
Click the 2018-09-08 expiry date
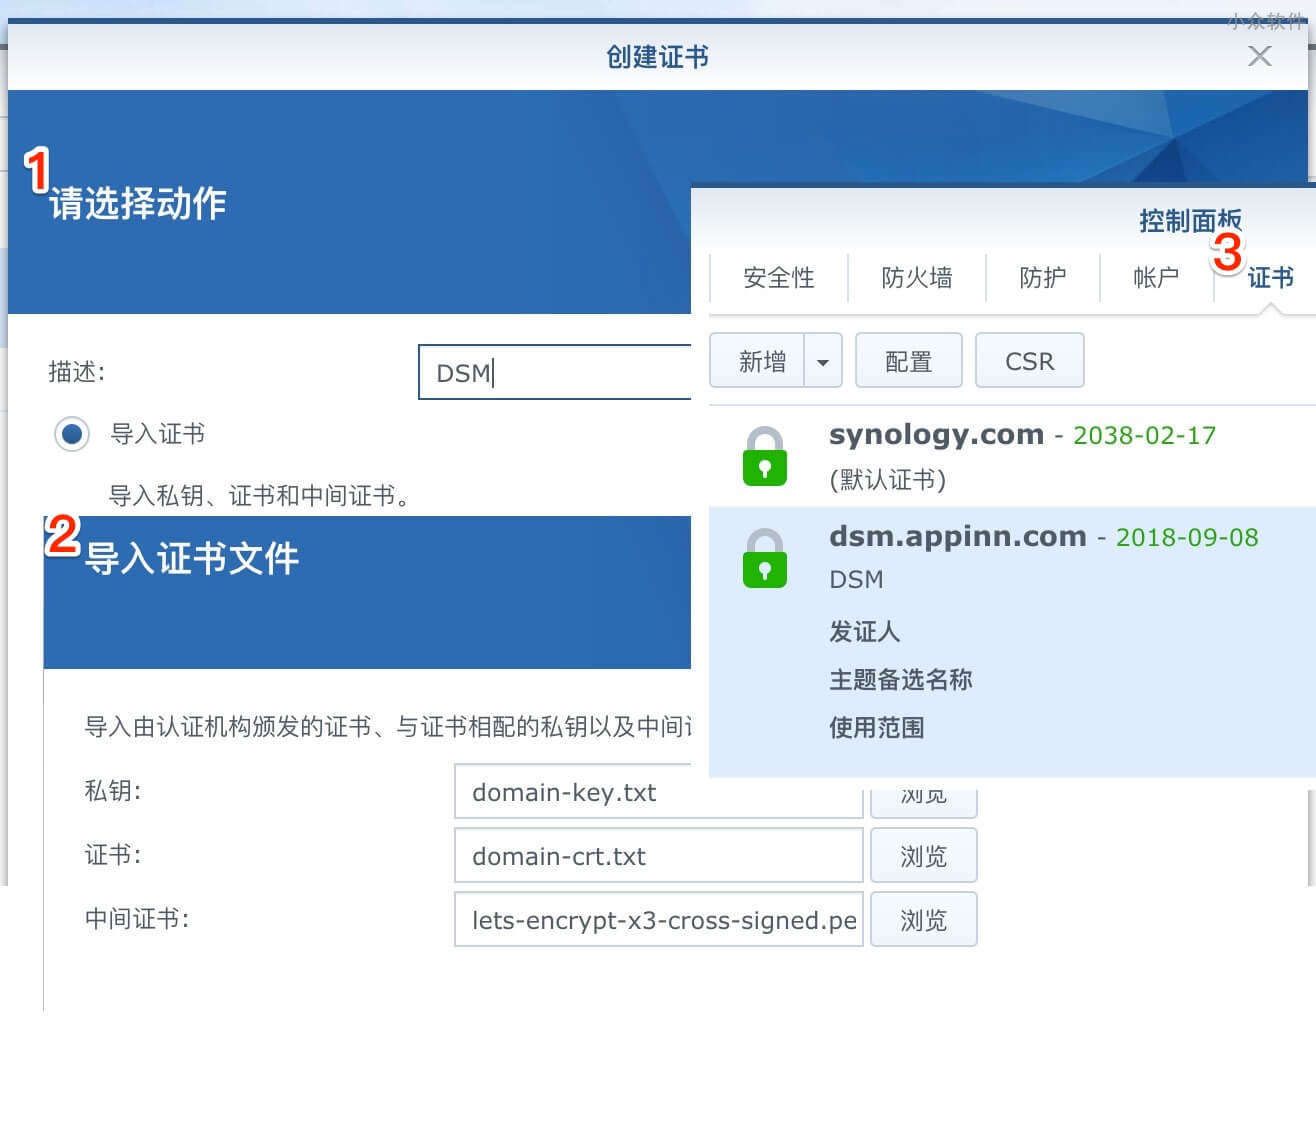1187,537
